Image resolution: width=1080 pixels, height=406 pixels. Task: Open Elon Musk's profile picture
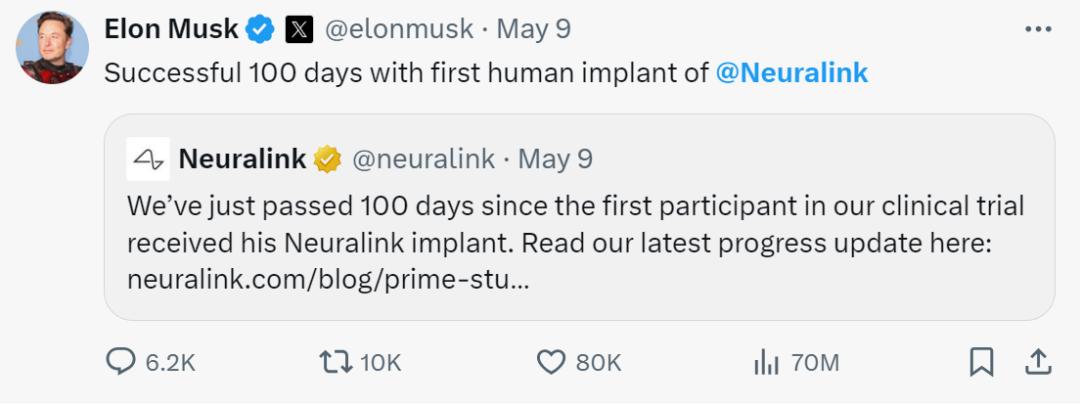[x=53, y=49]
